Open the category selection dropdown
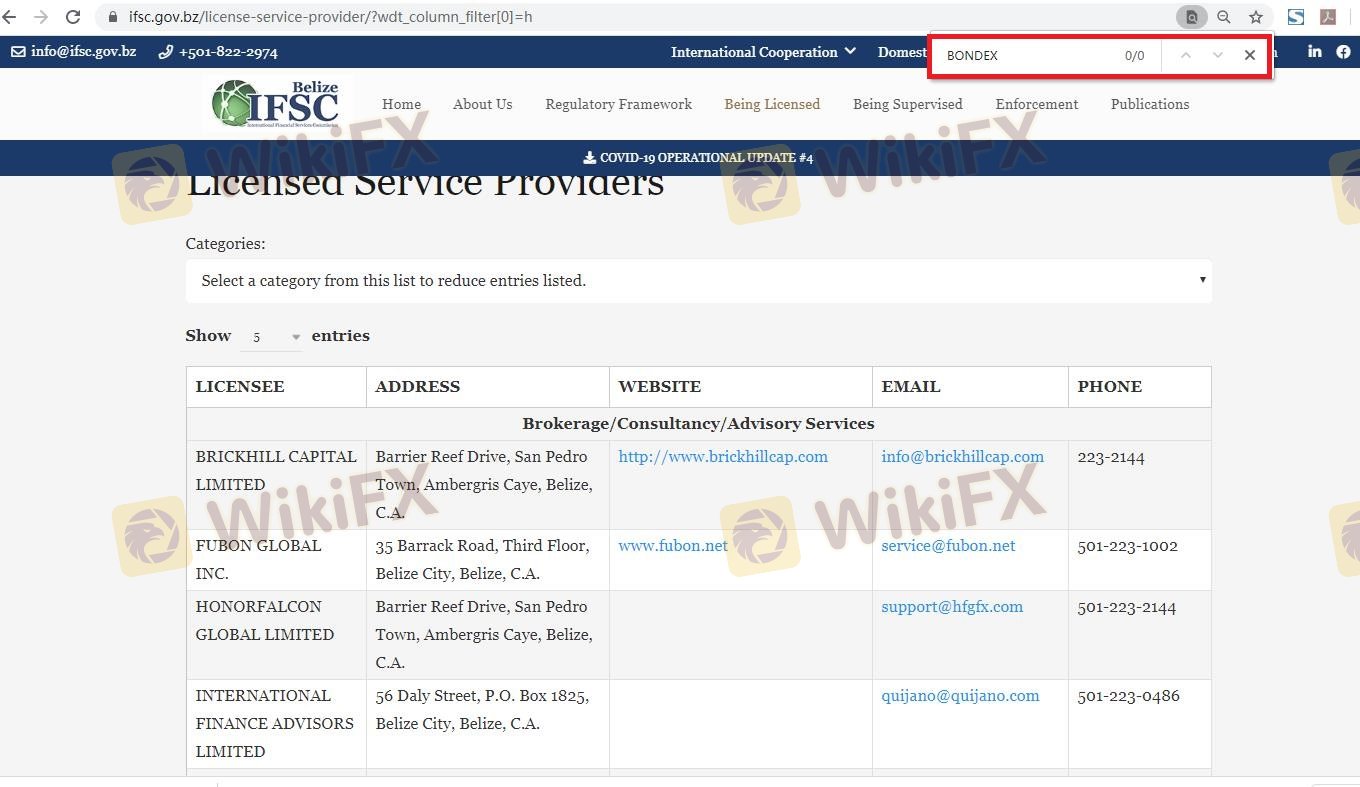Image resolution: width=1360 pixels, height=787 pixels. coord(698,281)
